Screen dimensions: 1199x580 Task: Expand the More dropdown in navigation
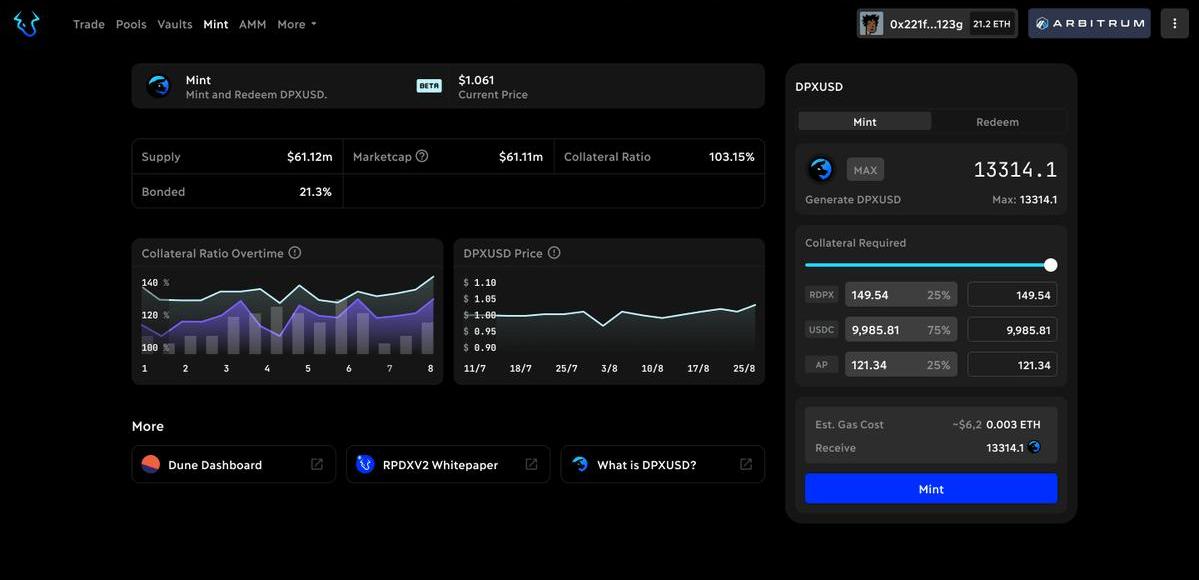296,24
